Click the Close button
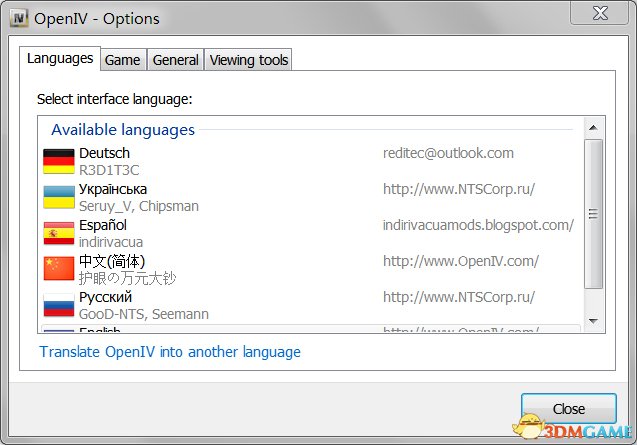637x445 pixels. click(x=569, y=408)
